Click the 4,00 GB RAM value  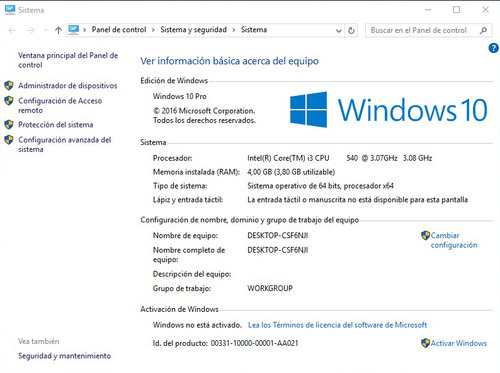coord(291,172)
